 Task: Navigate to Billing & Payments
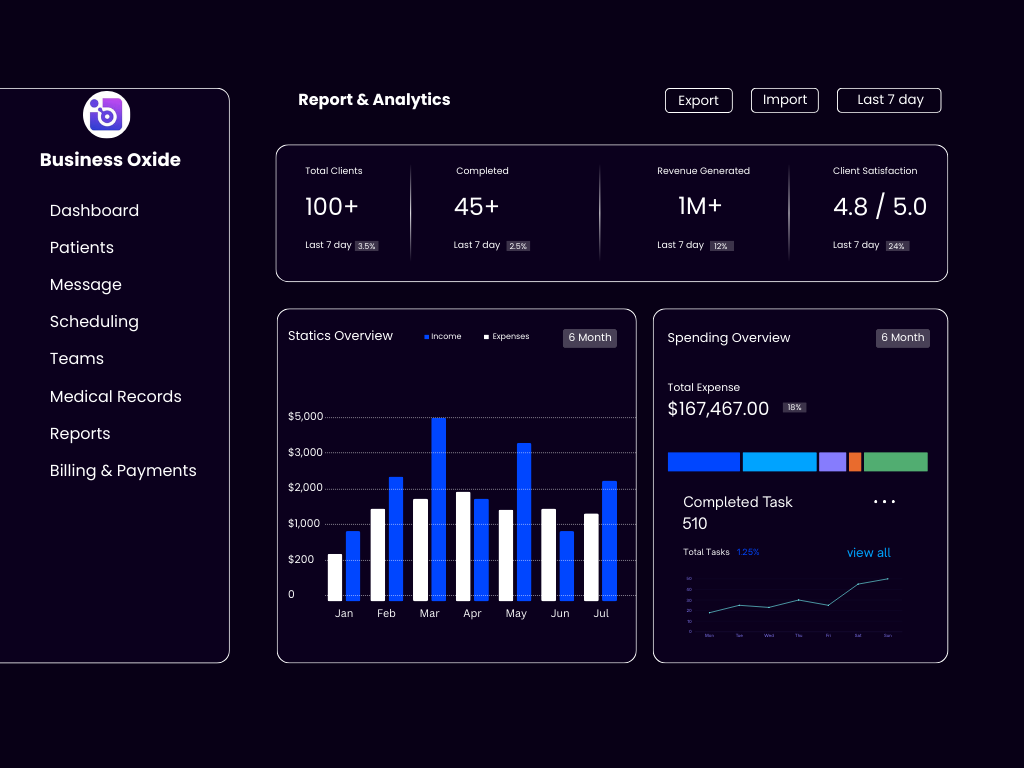(123, 470)
